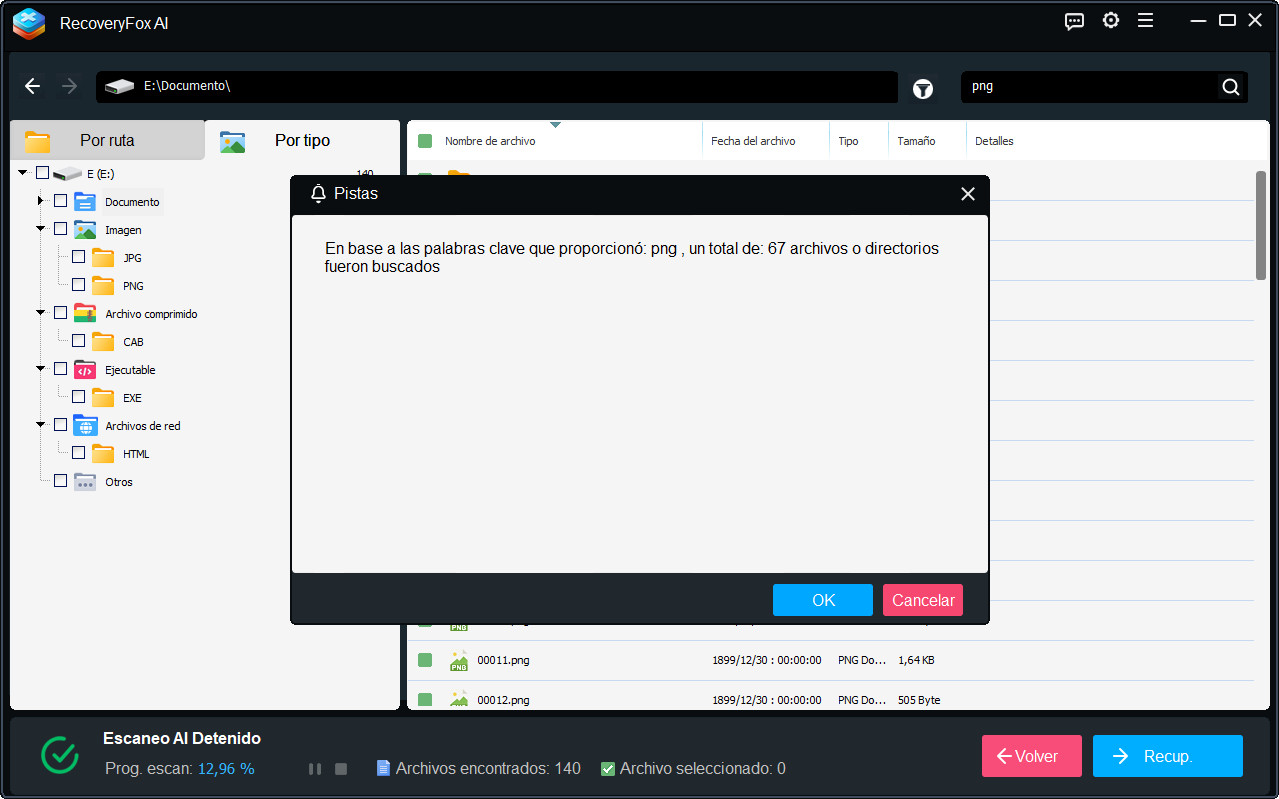
Task: Open the hamburger menu in title bar
Action: 1145,20
